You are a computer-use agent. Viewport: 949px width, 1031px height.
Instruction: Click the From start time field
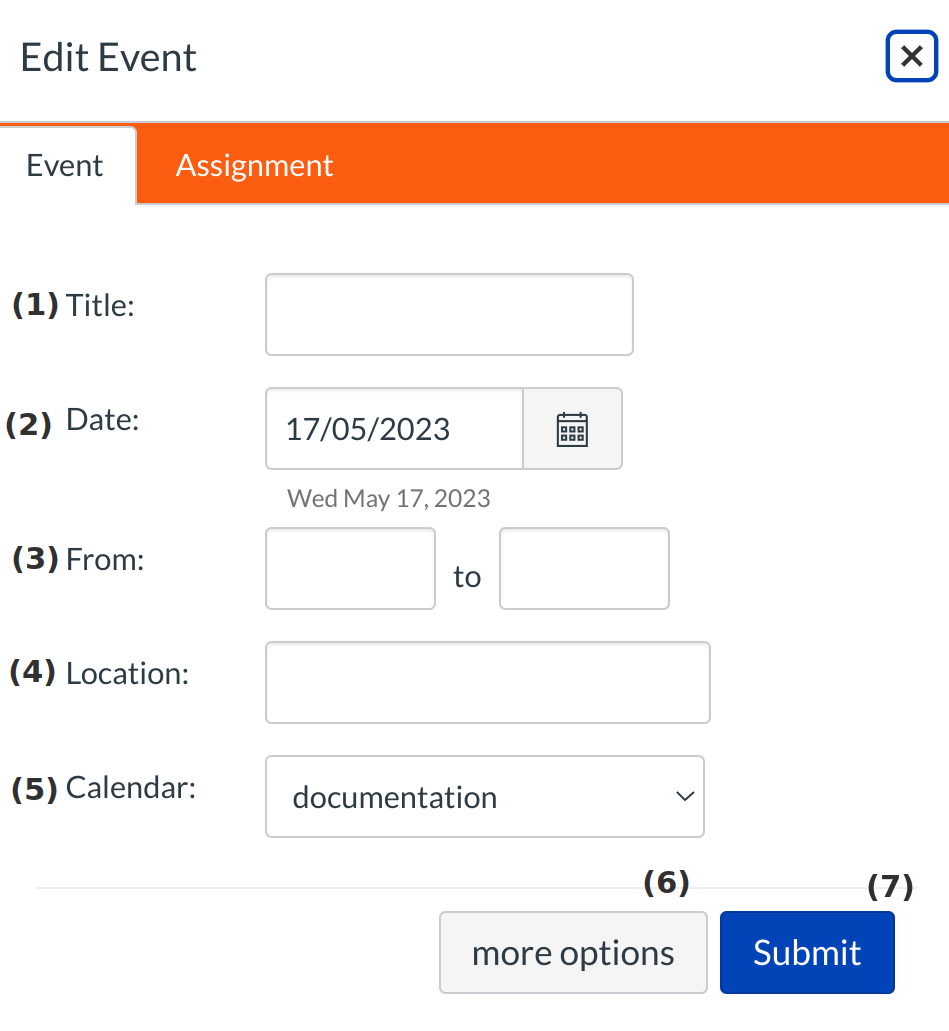pyautogui.click(x=350, y=568)
